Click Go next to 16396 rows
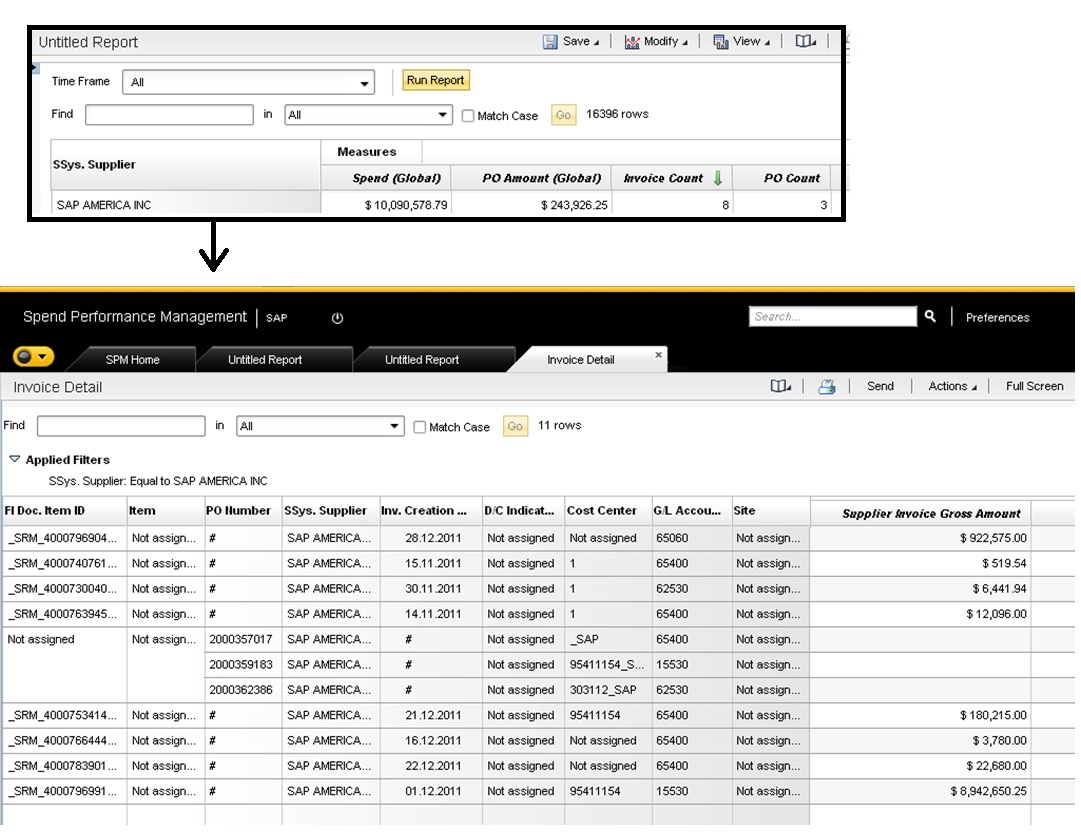Image resolution: width=1081 pixels, height=833 pixels. (x=563, y=114)
